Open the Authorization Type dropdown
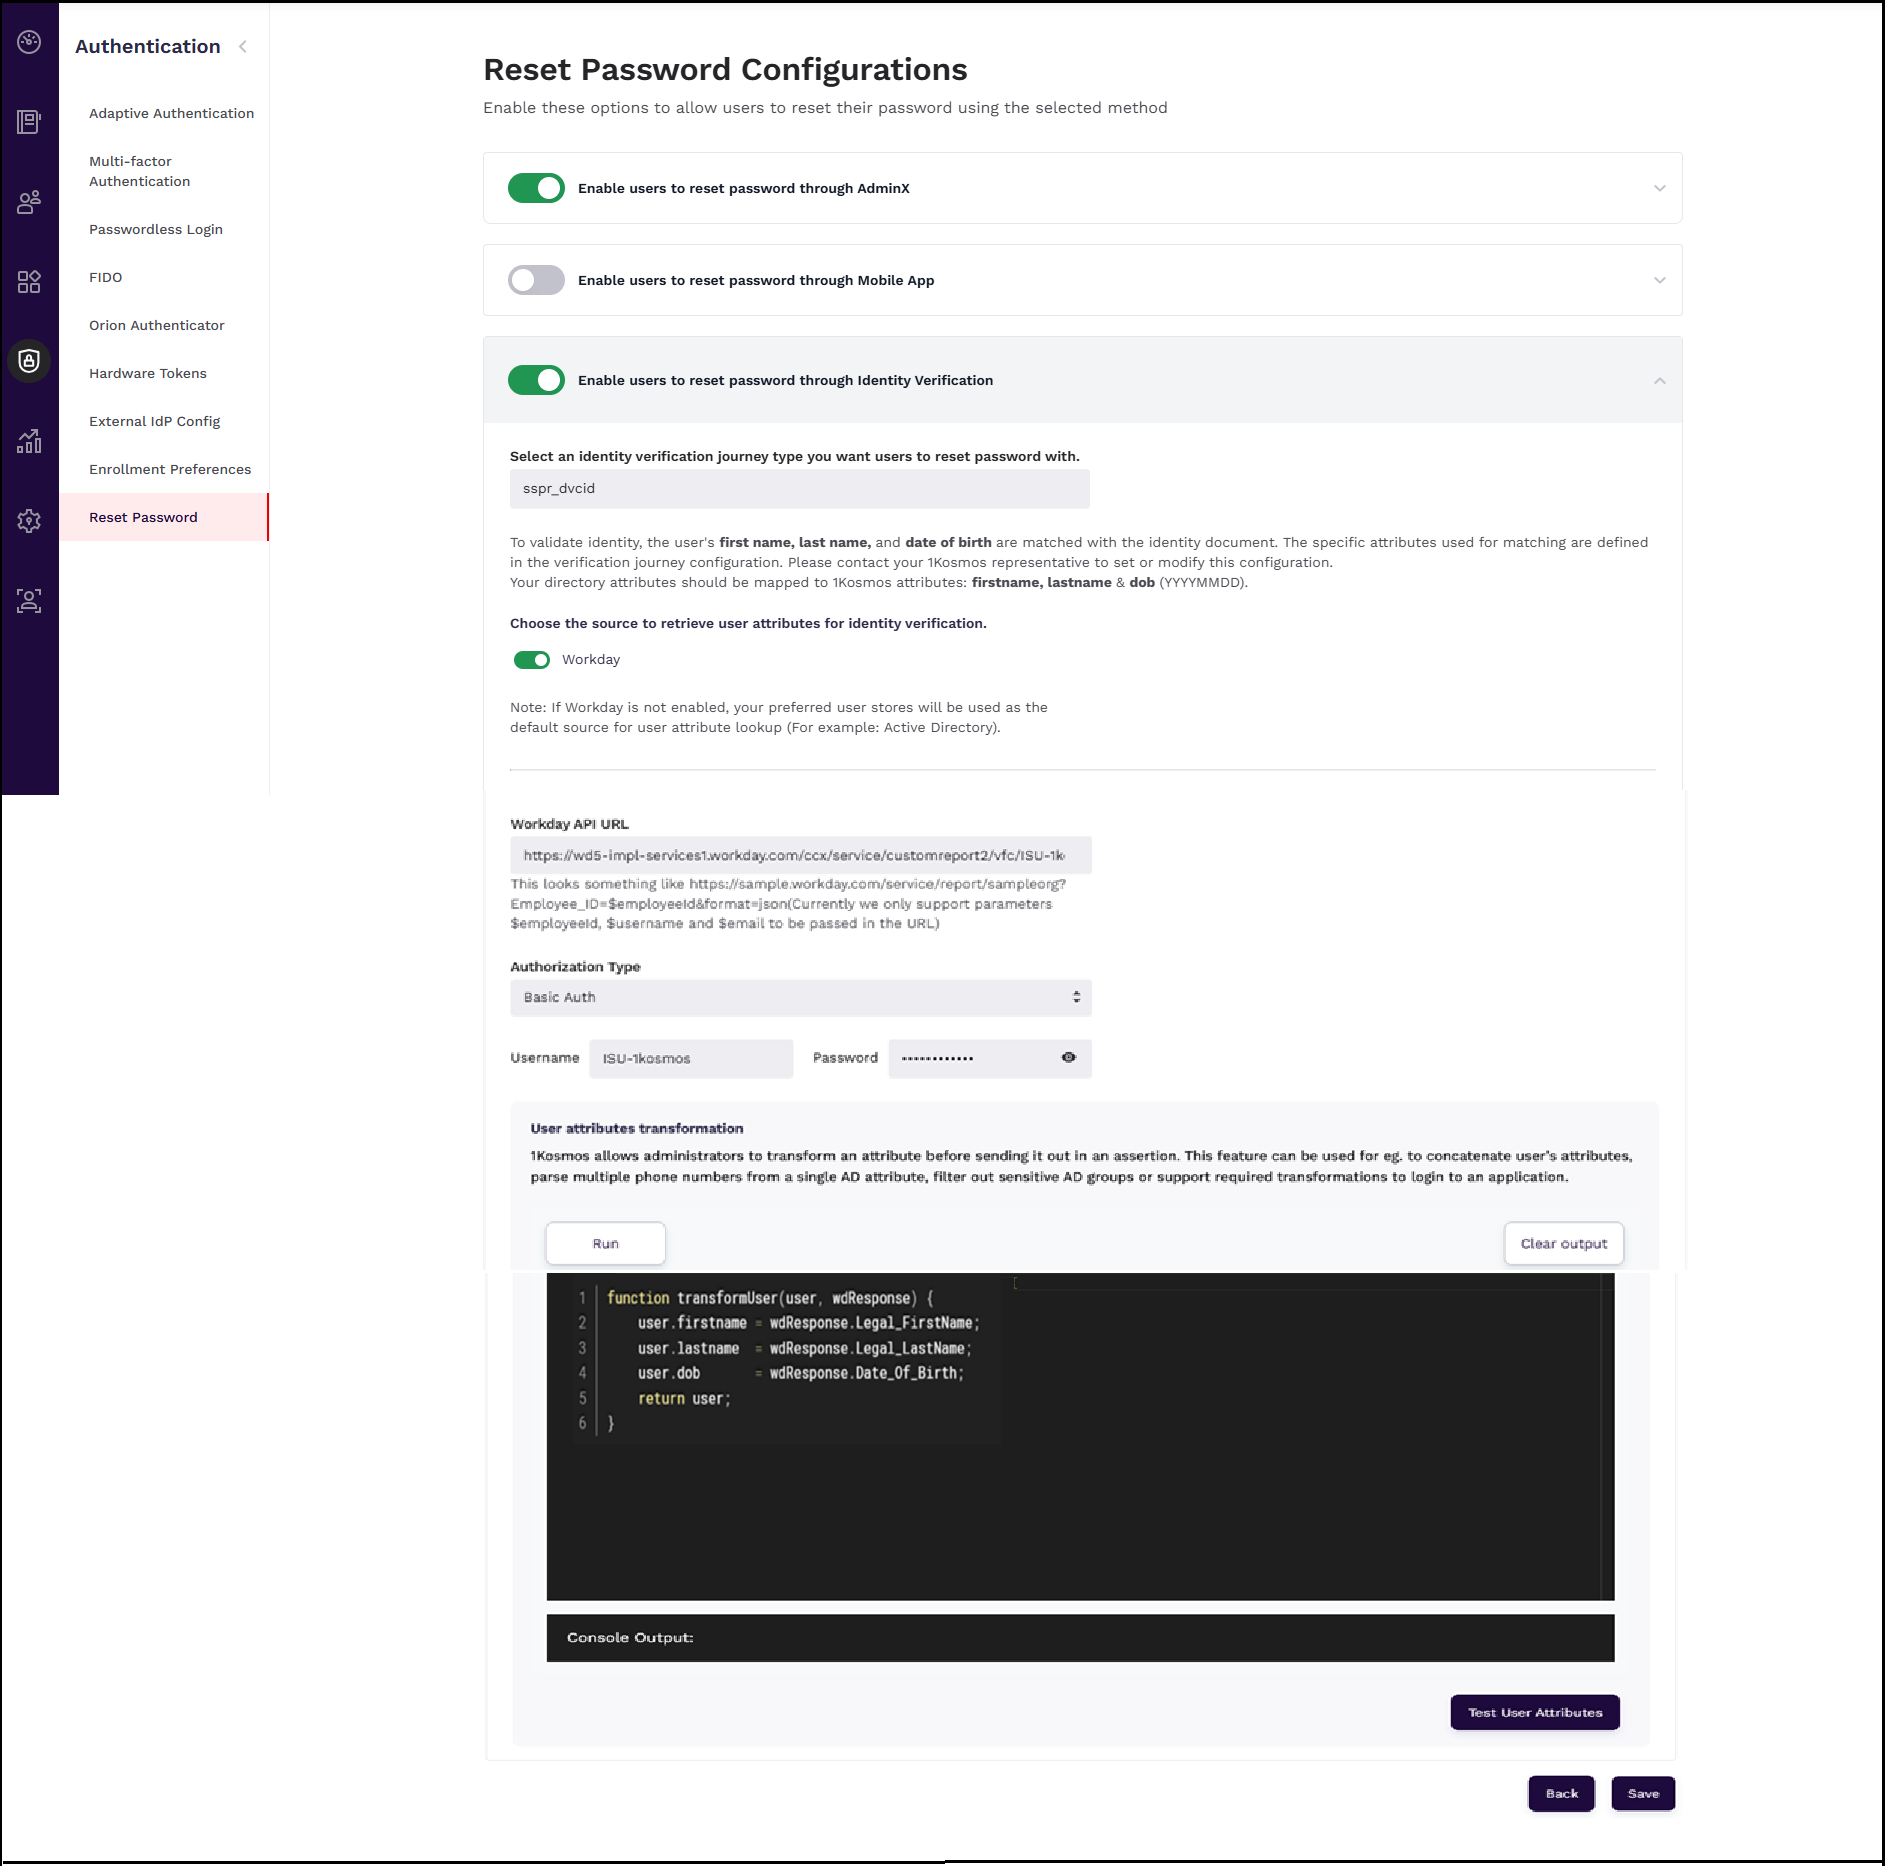This screenshot has height=1866, width=1885. (800, 998)
